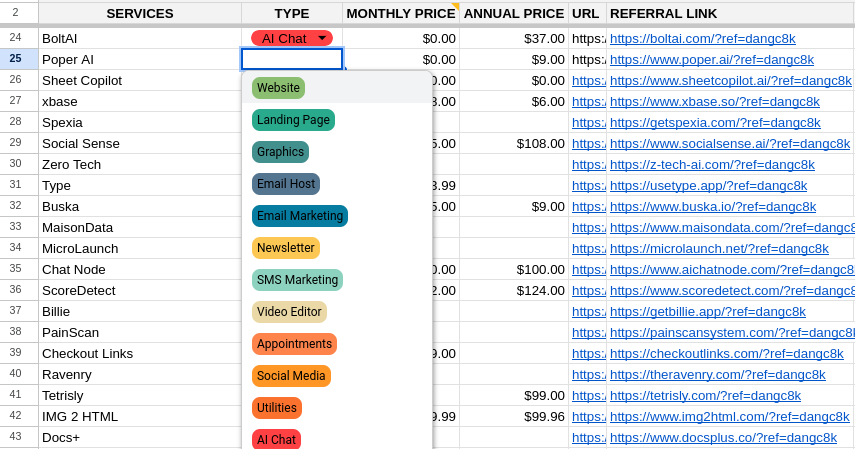Select the URL header cell
The width and height of the screenshot is (855, 449).
587,14
